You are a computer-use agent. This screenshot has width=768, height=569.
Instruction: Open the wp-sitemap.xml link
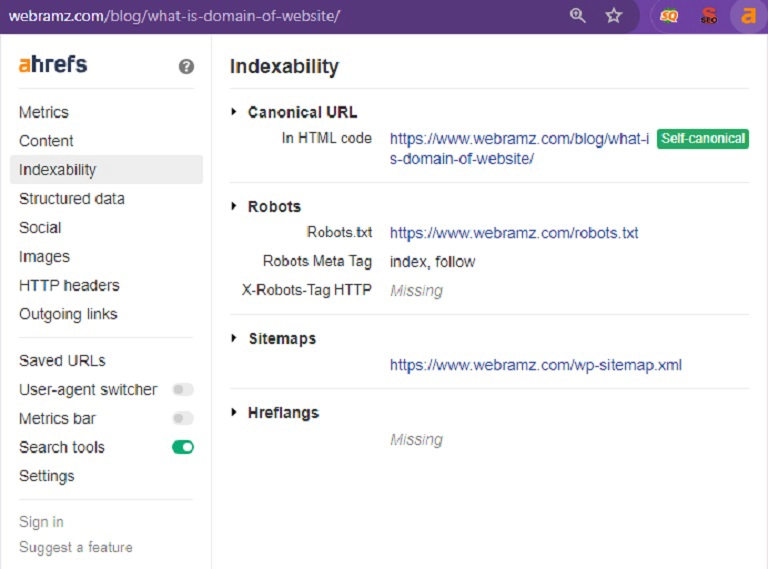[536, 365]
